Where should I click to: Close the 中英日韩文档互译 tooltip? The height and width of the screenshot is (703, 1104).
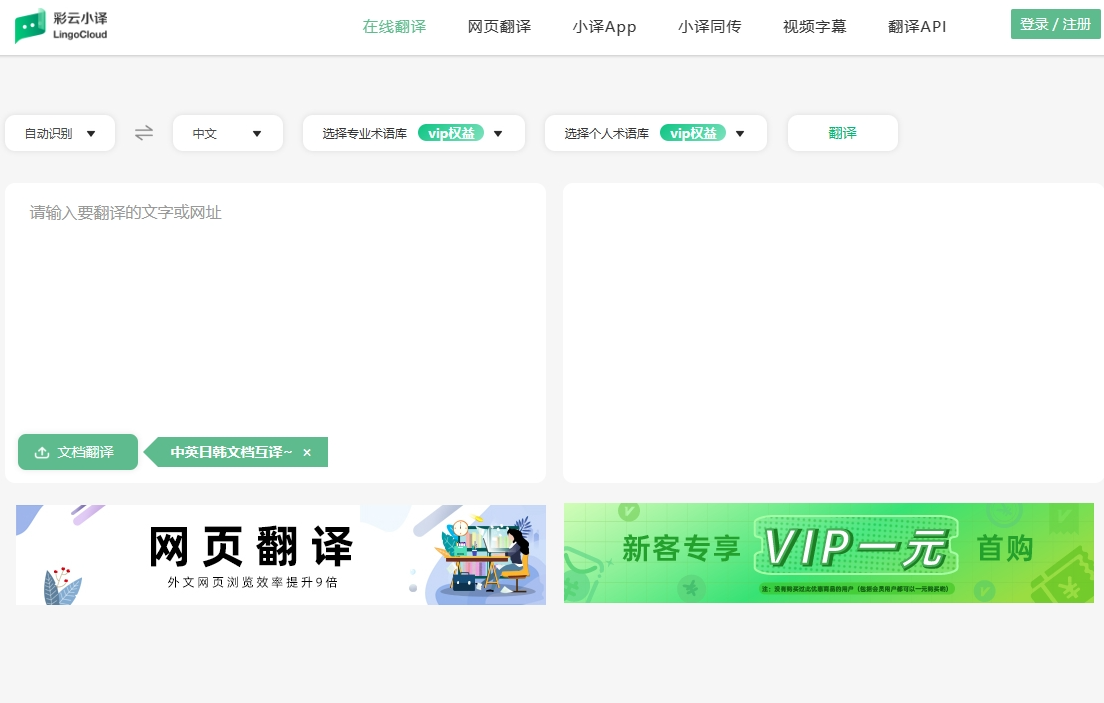[x=307, y=453]
